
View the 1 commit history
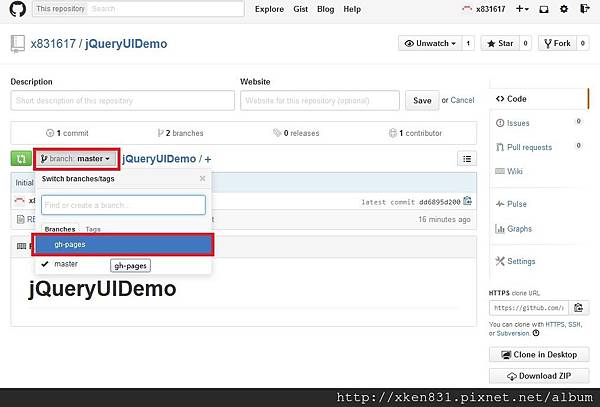[67, 133]
